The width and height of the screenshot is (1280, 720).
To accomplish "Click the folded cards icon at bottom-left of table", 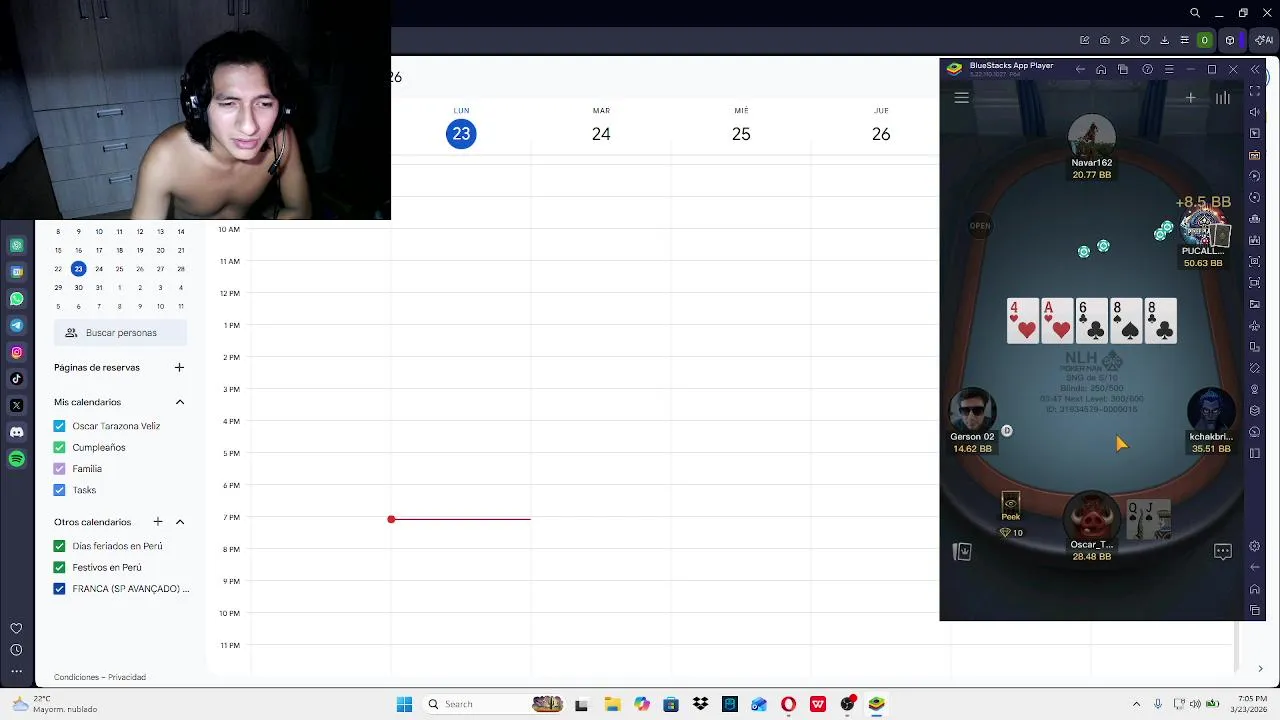I will pyautogui.click(x=963, y=551).
